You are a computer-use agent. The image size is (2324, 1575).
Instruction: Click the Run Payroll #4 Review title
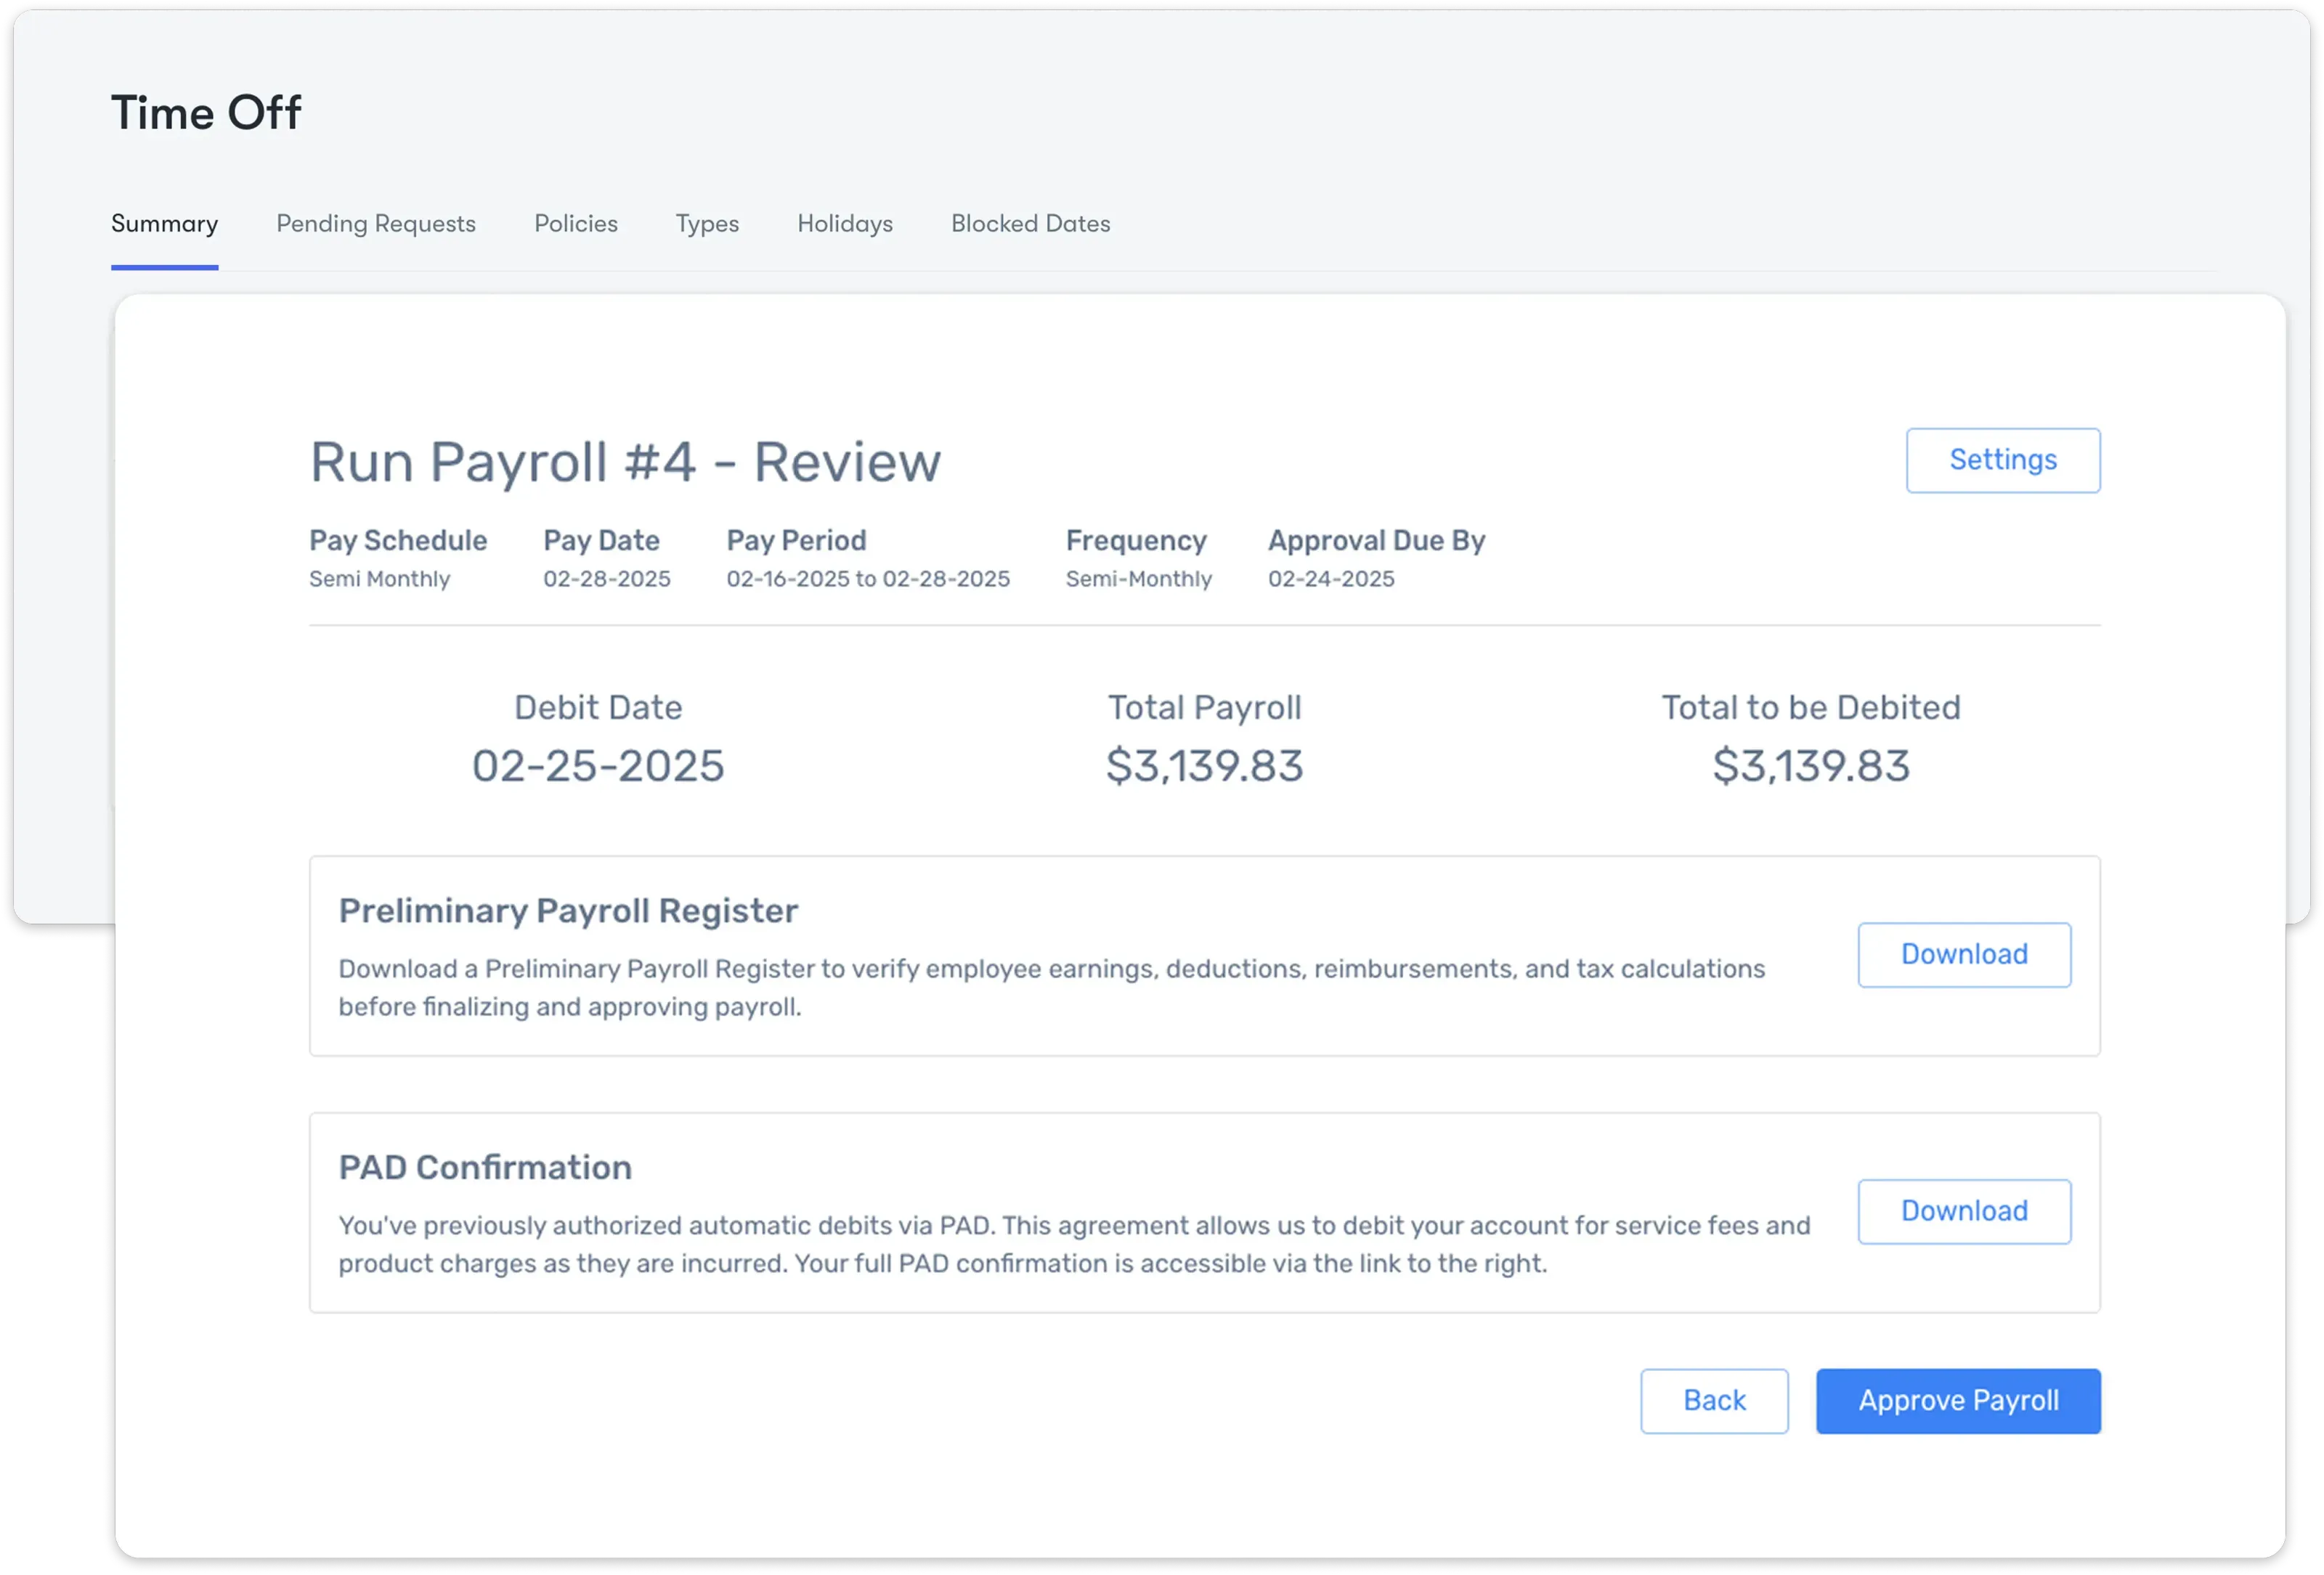tap(625, 462)
